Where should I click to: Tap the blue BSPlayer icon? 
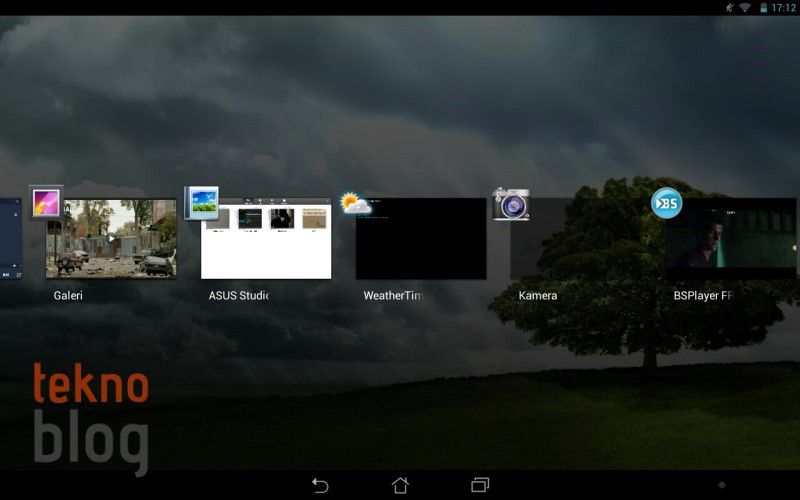(666, 203)
